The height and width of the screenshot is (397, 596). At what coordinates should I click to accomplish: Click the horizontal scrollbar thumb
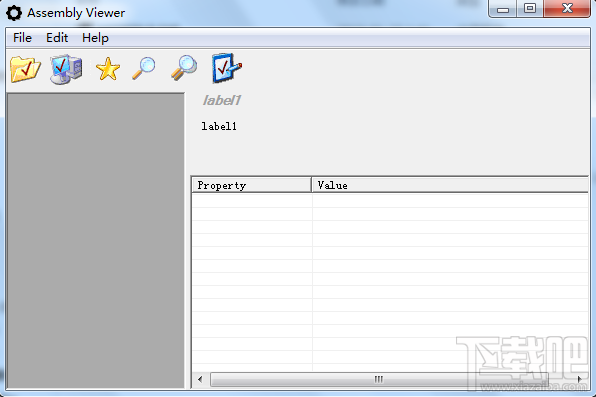(x=379, y=379)
